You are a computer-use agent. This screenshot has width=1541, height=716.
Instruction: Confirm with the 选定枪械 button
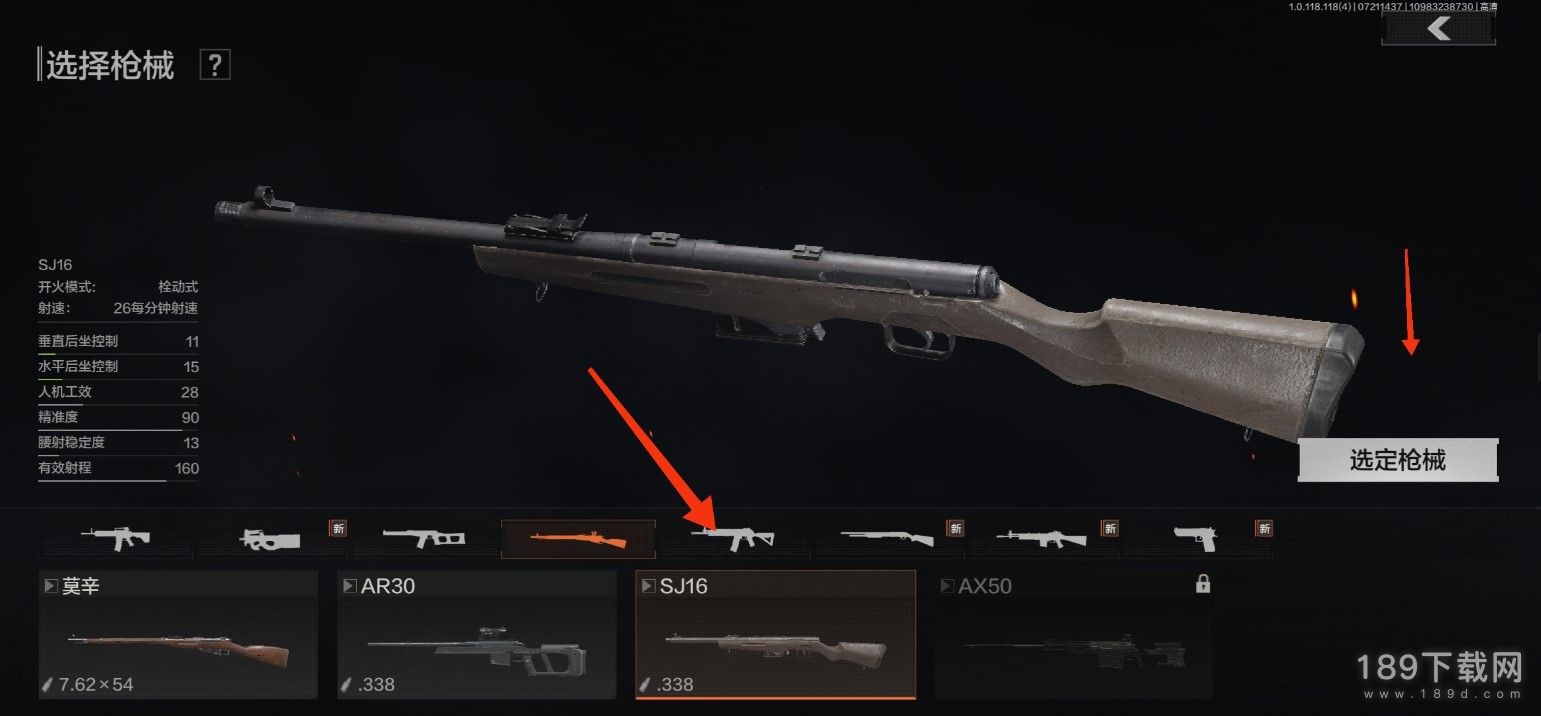[x=1398, y=460]
